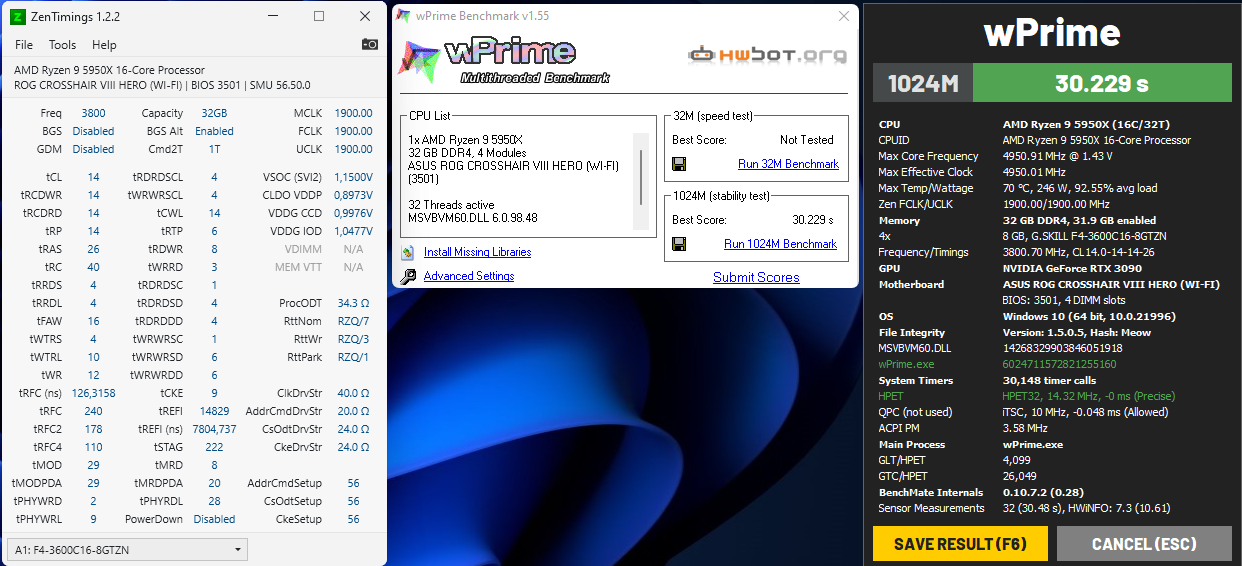Click the RttPark value RZQ/1
This screenshot has height=566, width=1242.
tap(353, 357)
